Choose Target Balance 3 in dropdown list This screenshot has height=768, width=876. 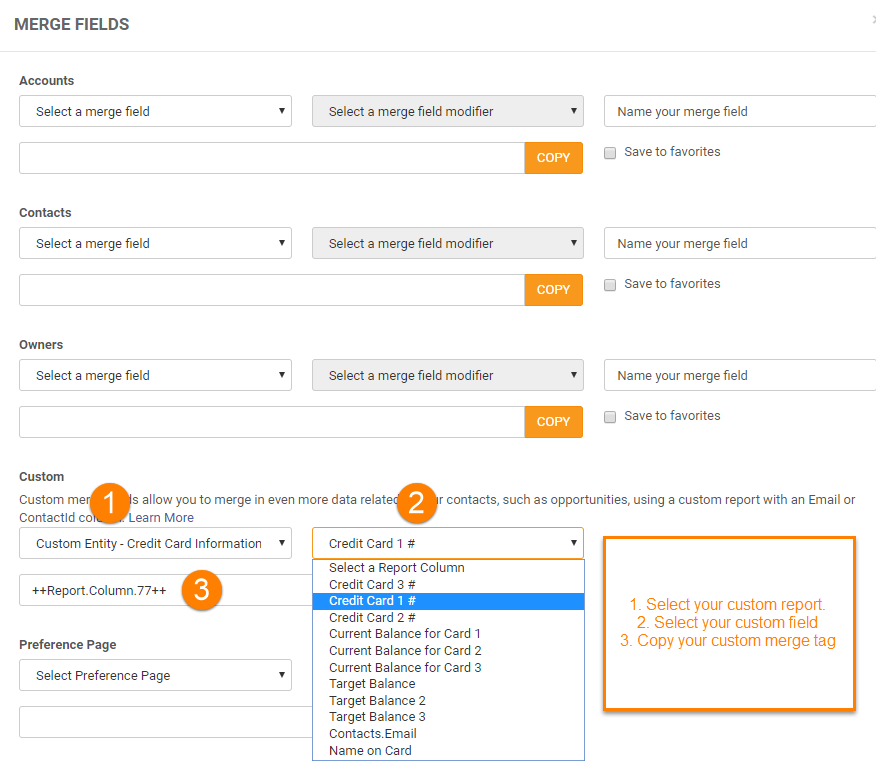[x=377, y=716]
